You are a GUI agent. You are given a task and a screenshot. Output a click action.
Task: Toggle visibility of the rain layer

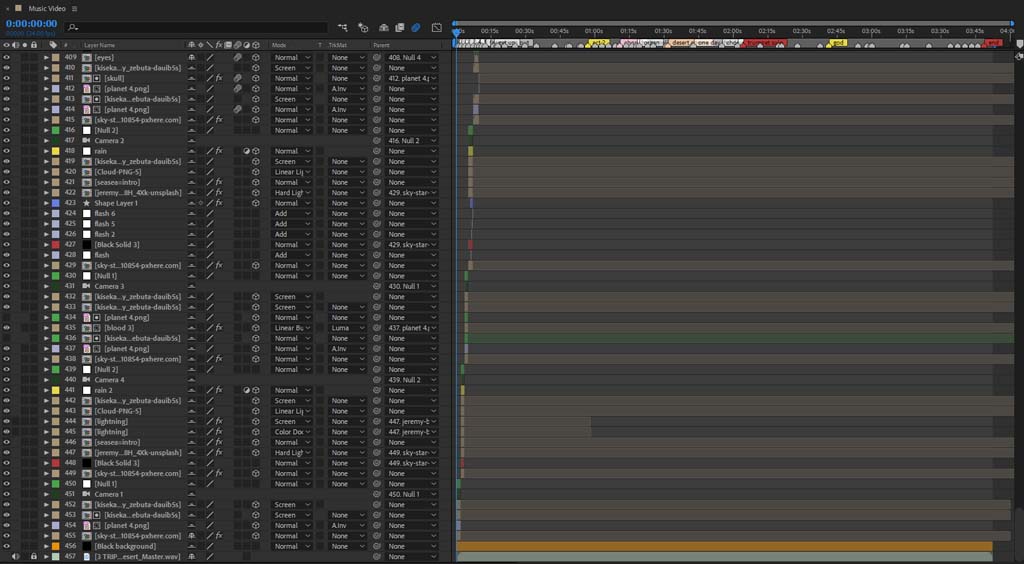coord(7,151)
